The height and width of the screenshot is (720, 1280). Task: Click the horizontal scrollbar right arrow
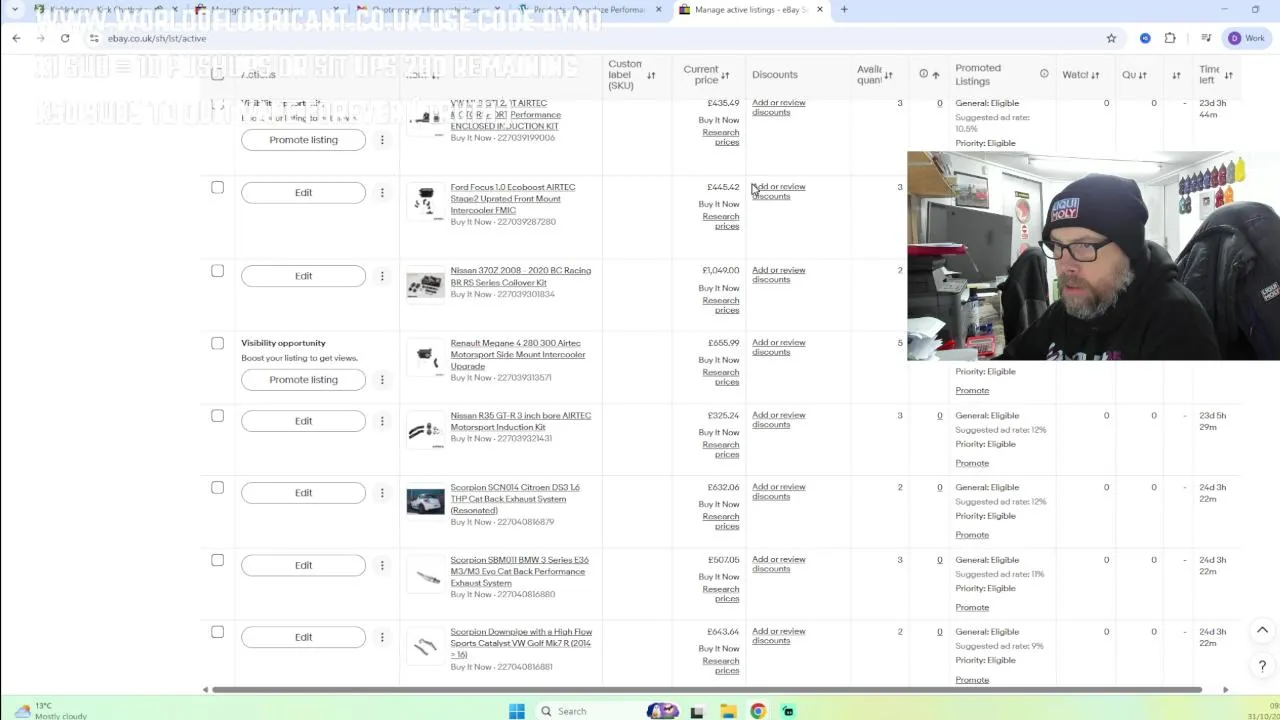pos(1225,690)
